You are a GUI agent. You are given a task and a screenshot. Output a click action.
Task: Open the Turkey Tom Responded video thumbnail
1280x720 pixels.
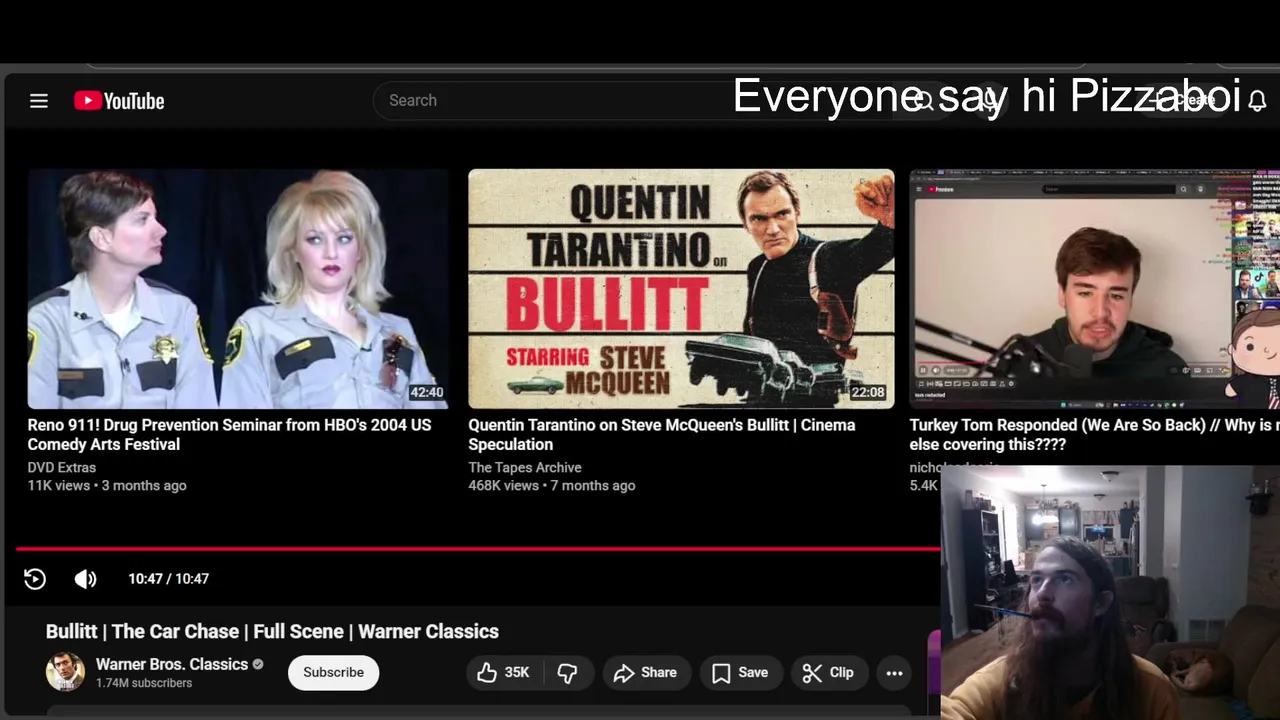point(1094,289)
